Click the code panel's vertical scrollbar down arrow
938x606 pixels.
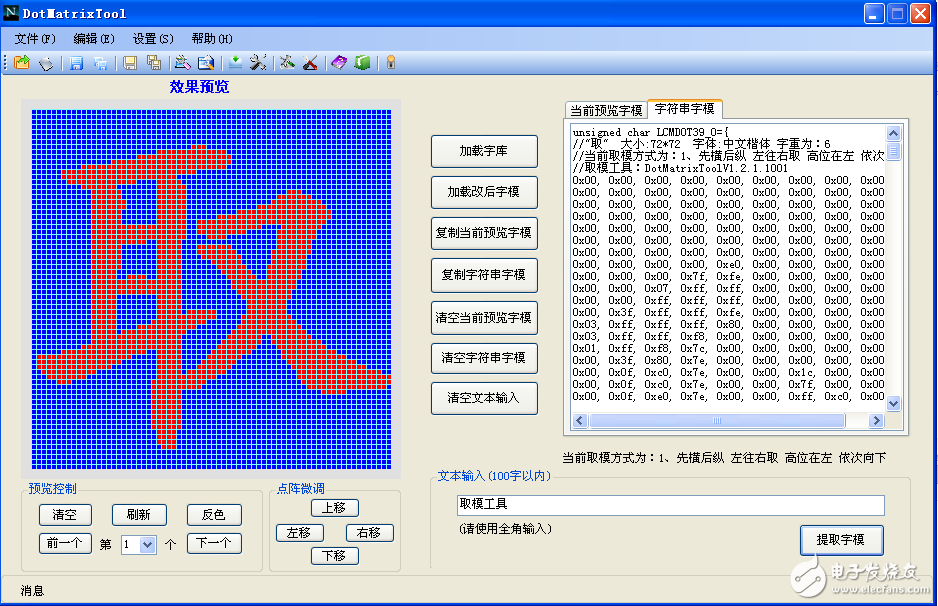tap(894, 403)
